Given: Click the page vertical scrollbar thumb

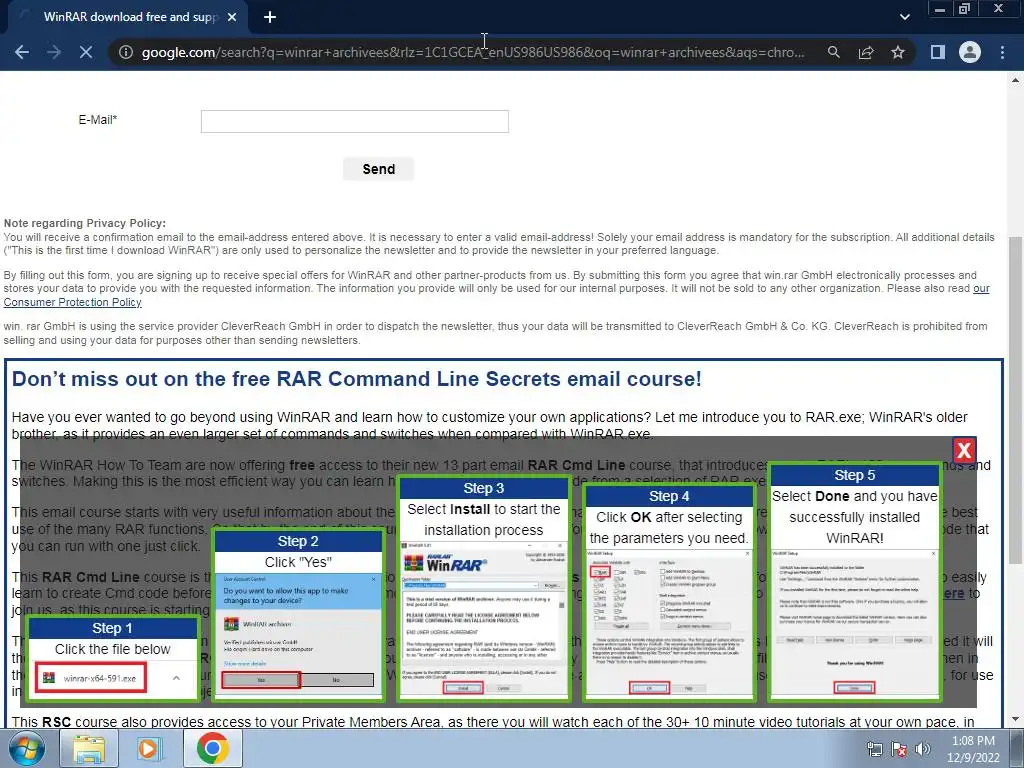Looking at the screenshot, I should tap(1015, 401).
